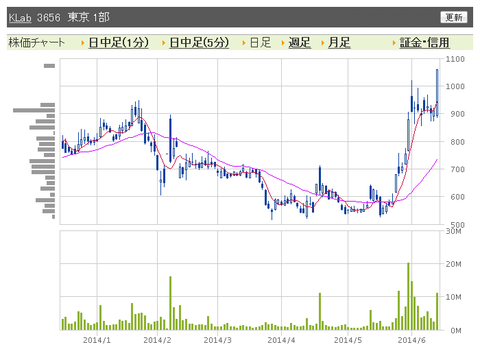Click the longest price-volume histogram bar
The image size is (480, 360).
click(34, 110)
